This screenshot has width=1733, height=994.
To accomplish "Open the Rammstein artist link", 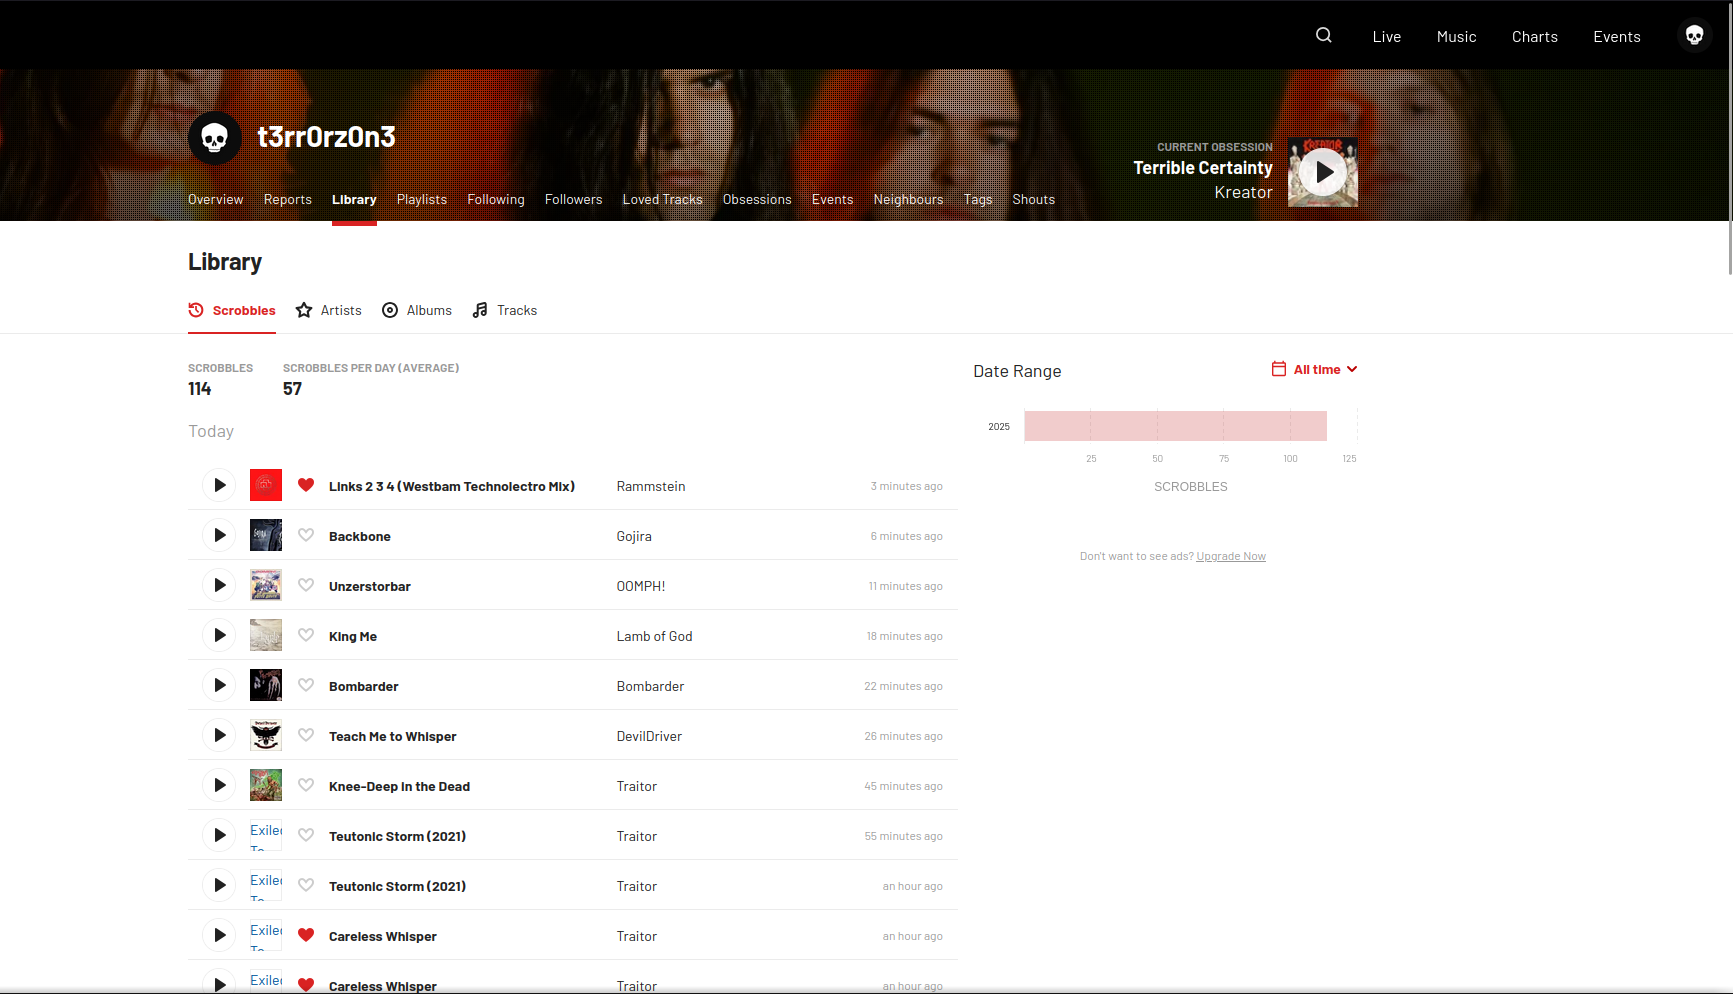I will click(651, 487).
